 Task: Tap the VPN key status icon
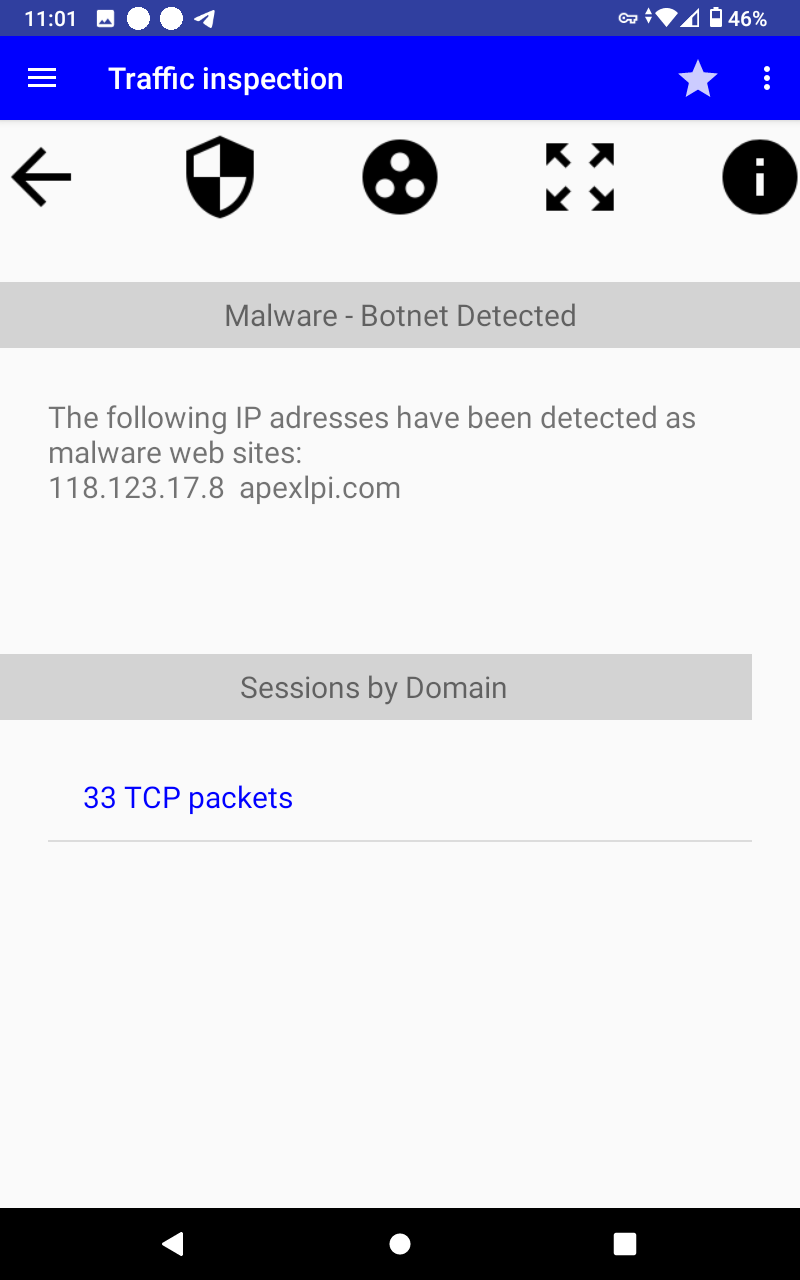628,18
